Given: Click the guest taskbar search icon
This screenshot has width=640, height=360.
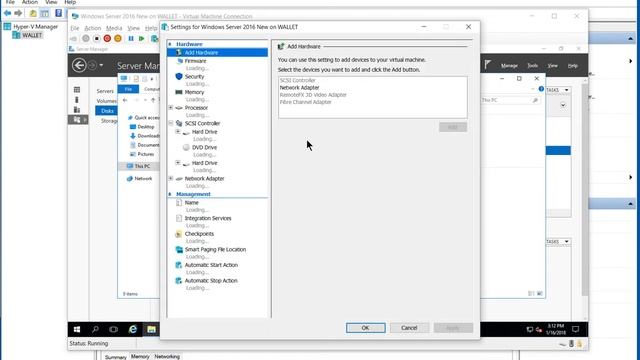Looking at the screenshot, I should pyautogui.click(x=95, y=329).
